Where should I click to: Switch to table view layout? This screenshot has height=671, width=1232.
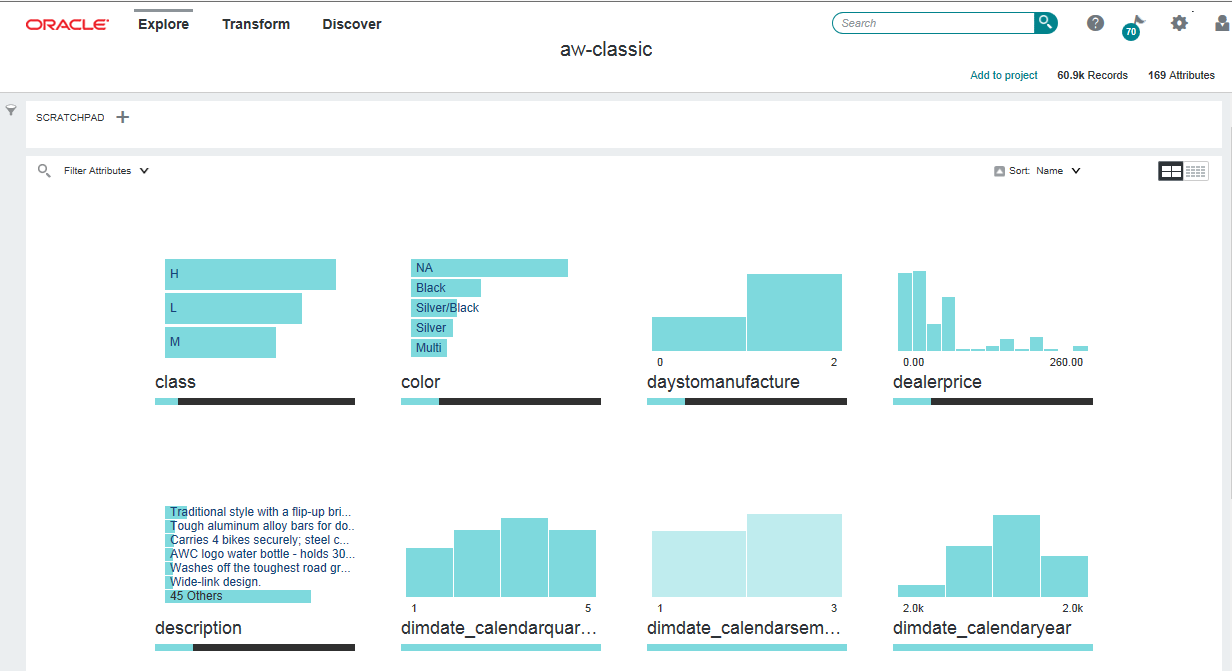coord(1197,170)
